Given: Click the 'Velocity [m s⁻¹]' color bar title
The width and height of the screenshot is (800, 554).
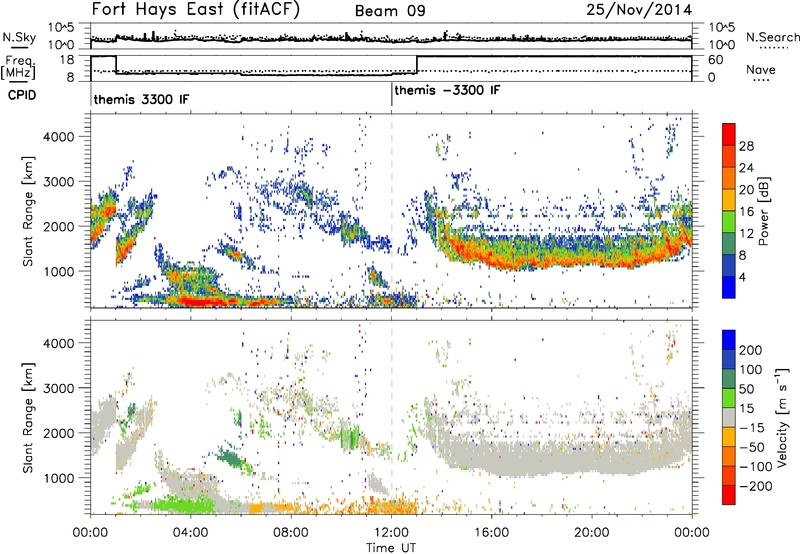Looking at the screenshot, I should point(782,417).
